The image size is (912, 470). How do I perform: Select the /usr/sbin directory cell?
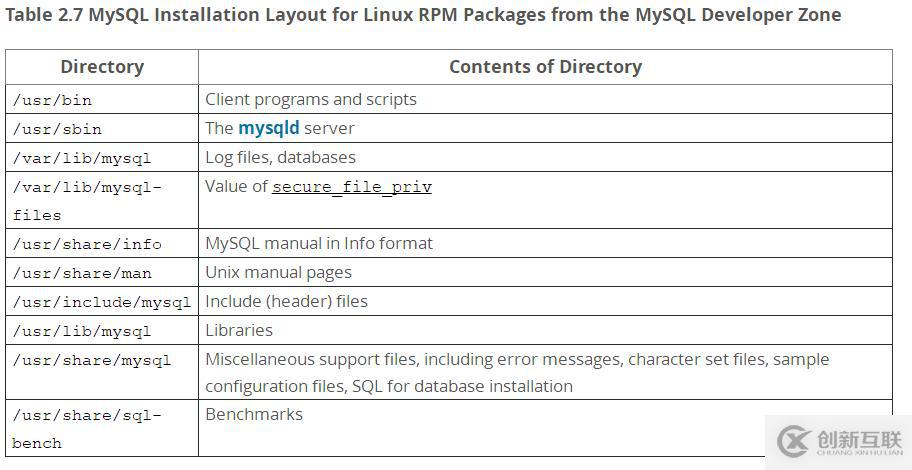click(57, 129)
